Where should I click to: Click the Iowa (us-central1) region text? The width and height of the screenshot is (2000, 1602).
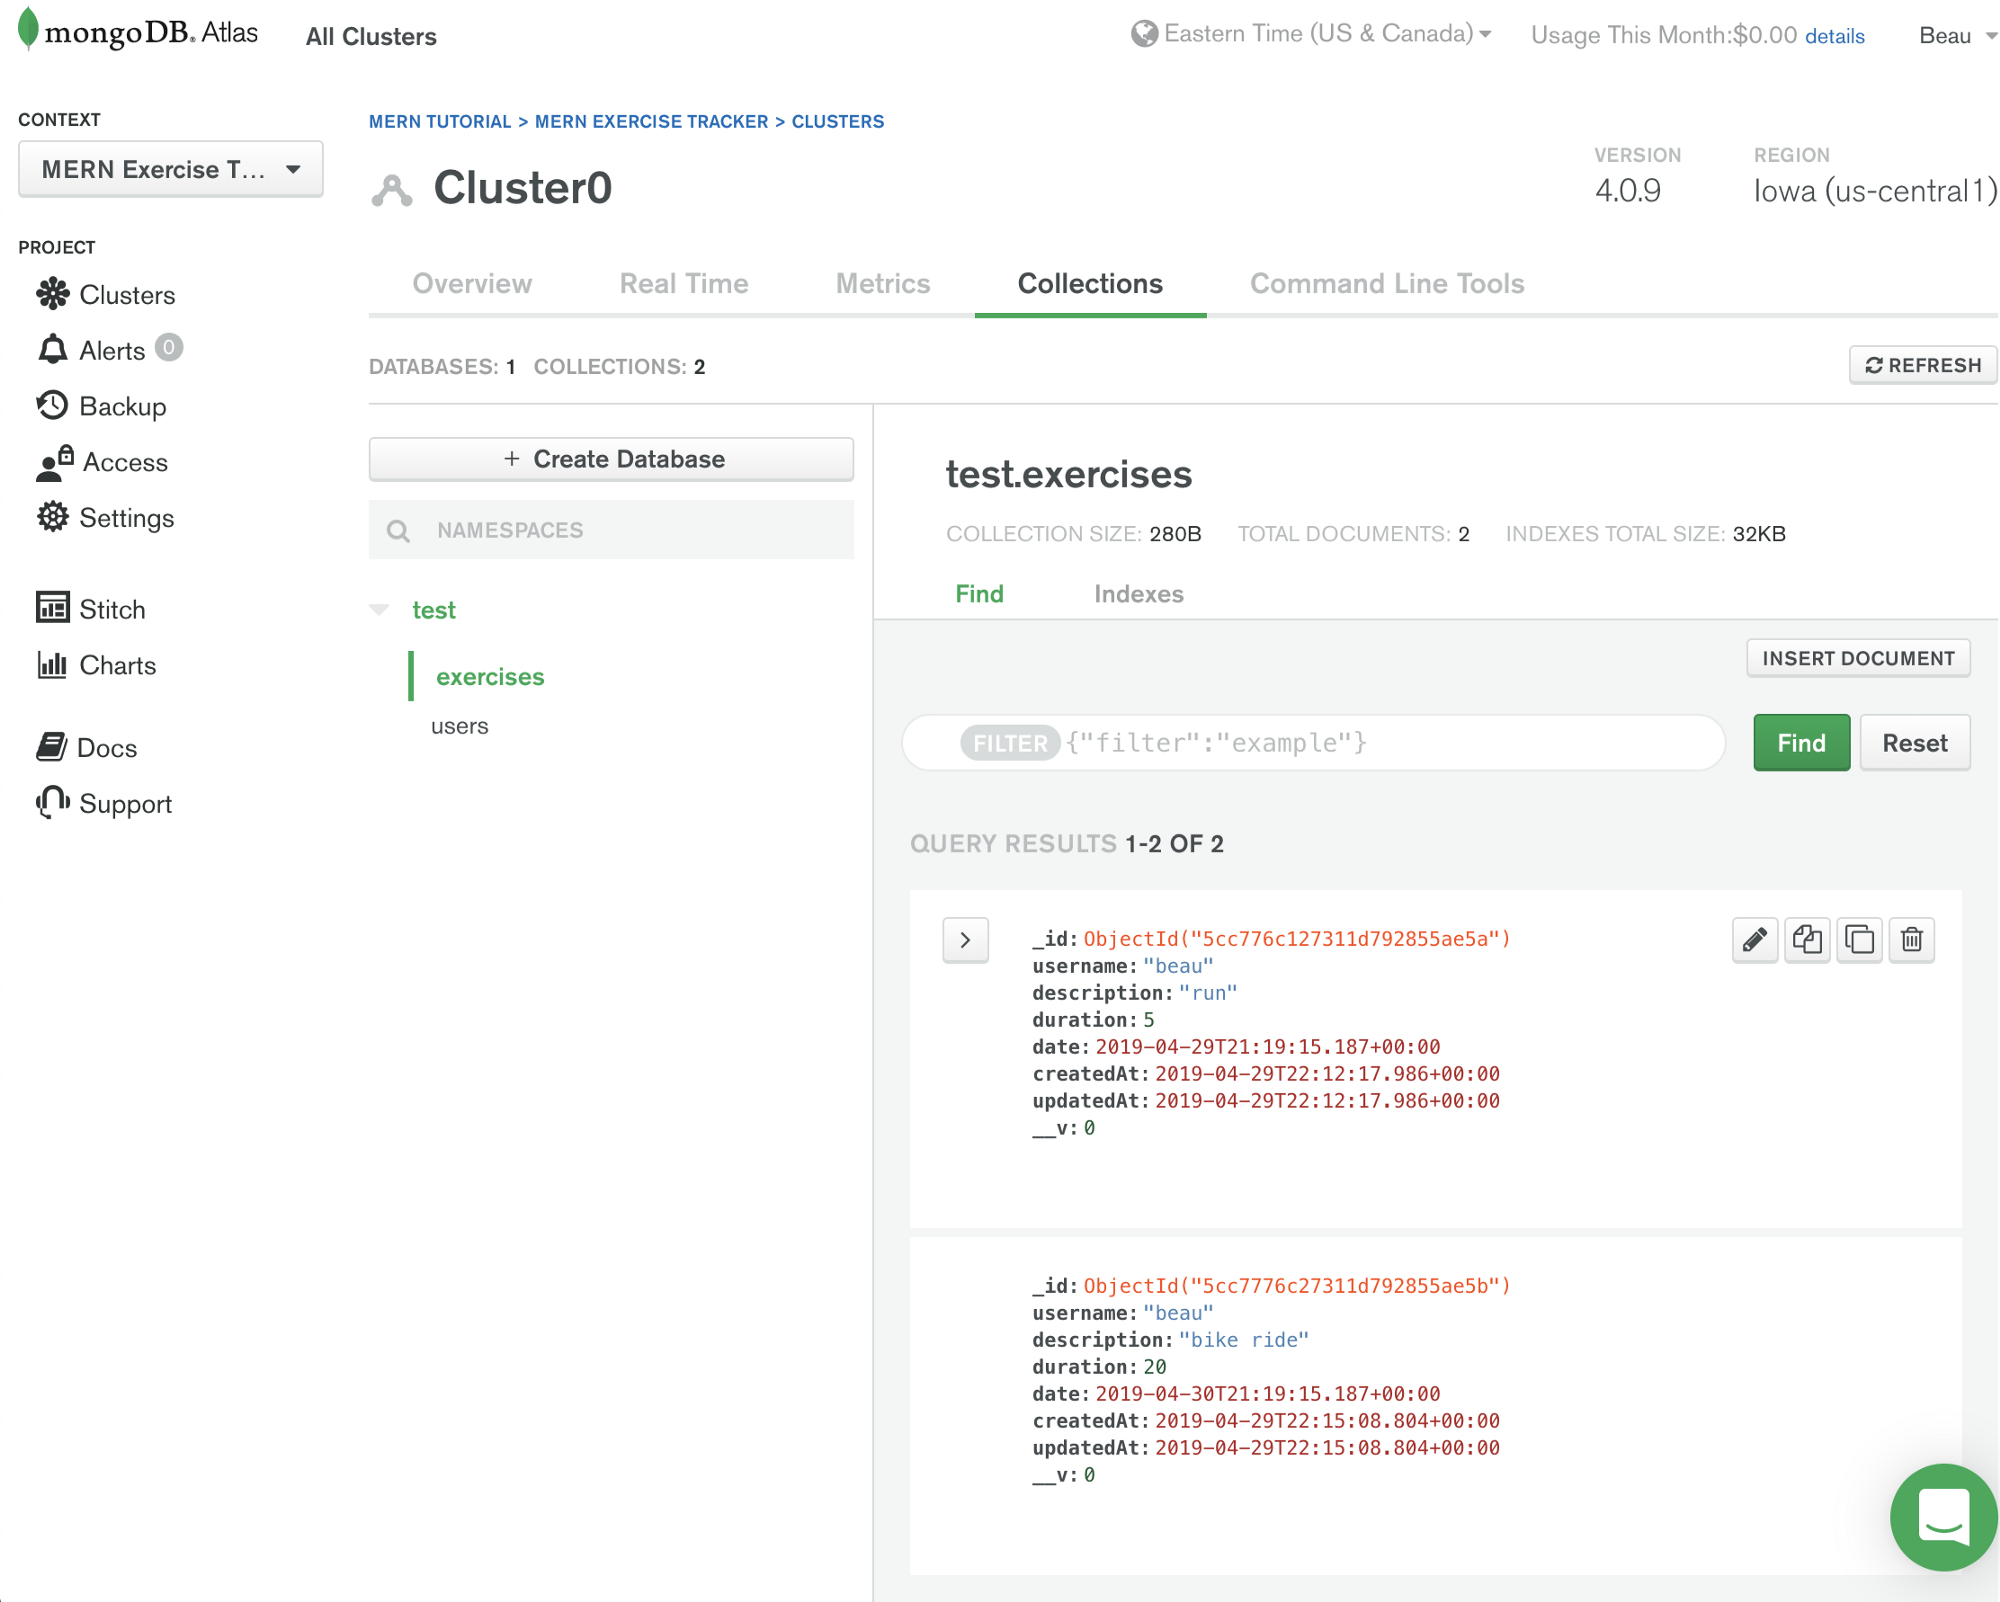[1875, 191]
